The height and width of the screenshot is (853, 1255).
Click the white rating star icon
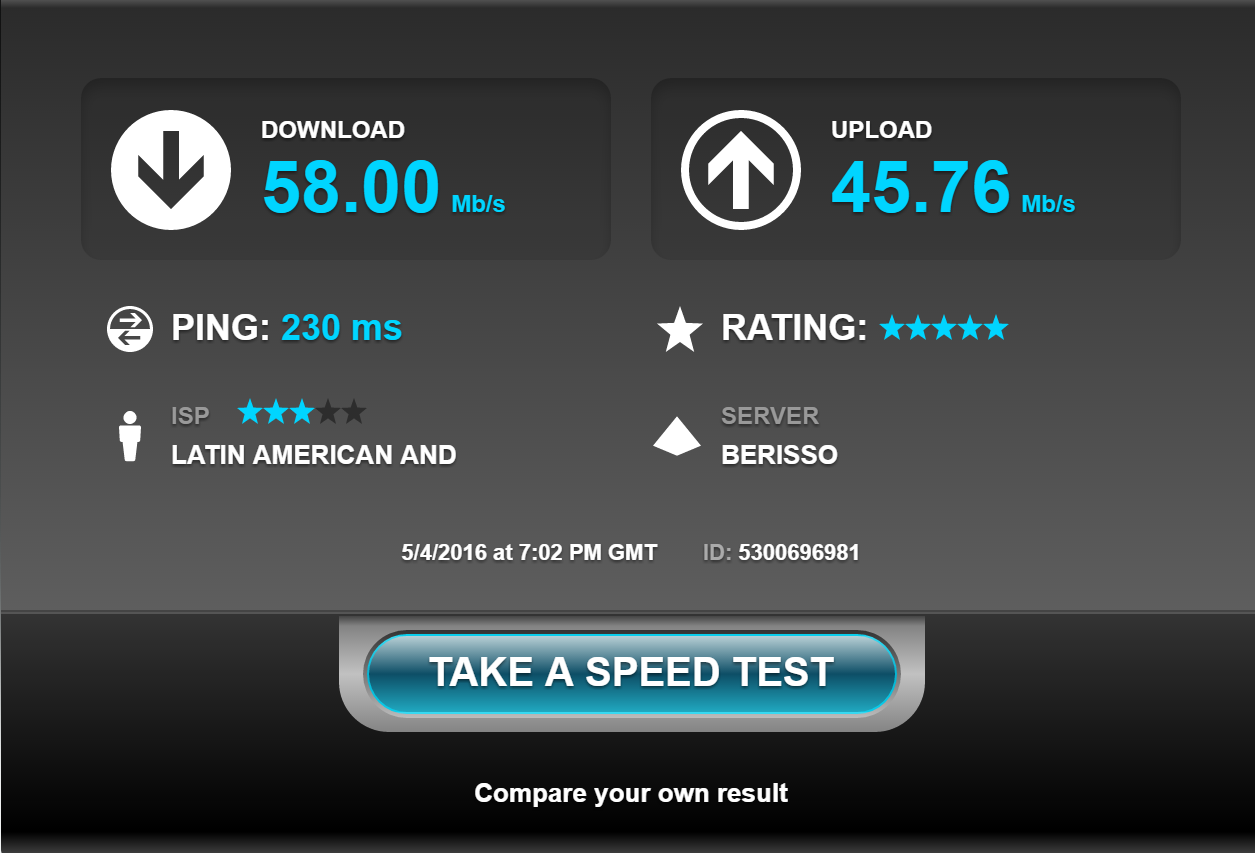tap(680, 330)
